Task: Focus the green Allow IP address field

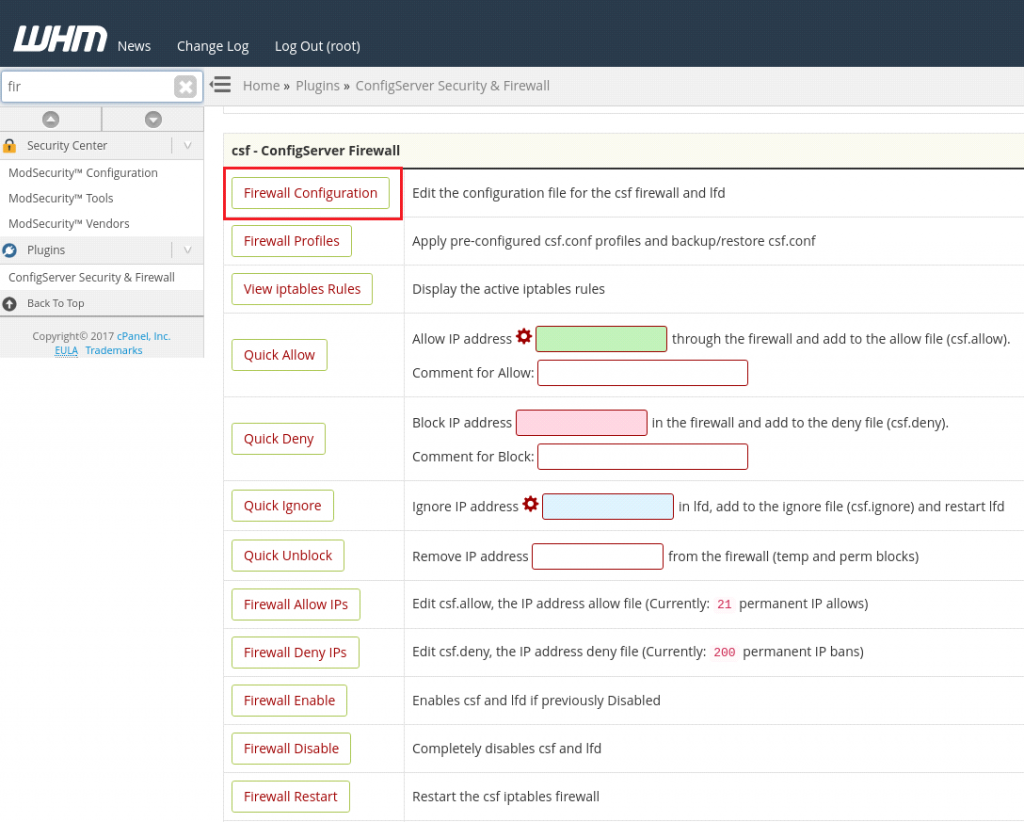Action: 601,339
